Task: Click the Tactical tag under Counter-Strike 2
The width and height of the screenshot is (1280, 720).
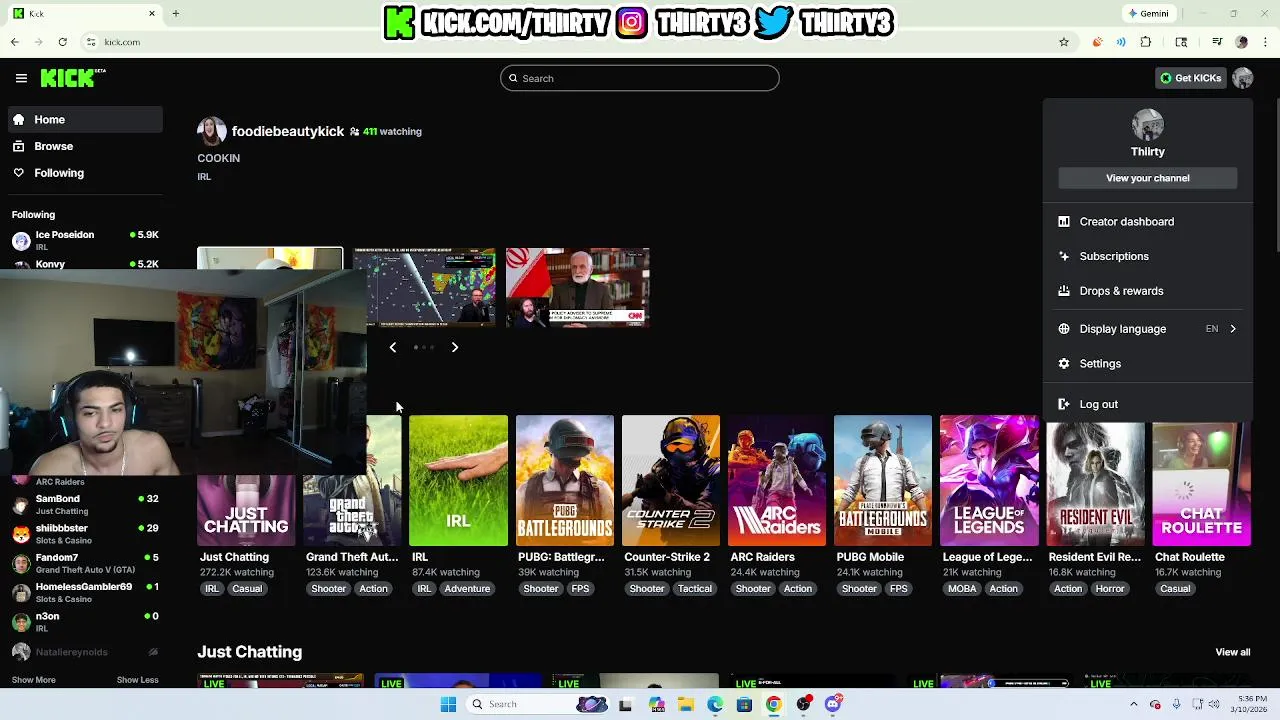Action: coord(694,589)
